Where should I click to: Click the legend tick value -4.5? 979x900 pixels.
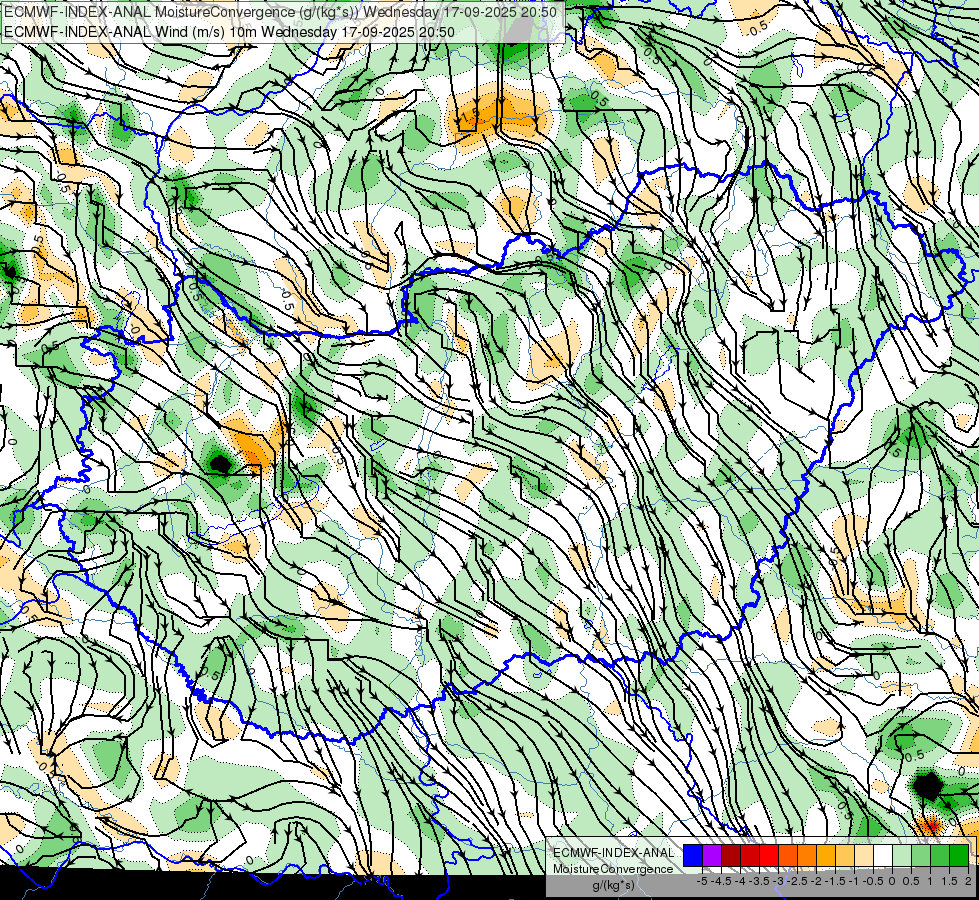coord(721,881)
